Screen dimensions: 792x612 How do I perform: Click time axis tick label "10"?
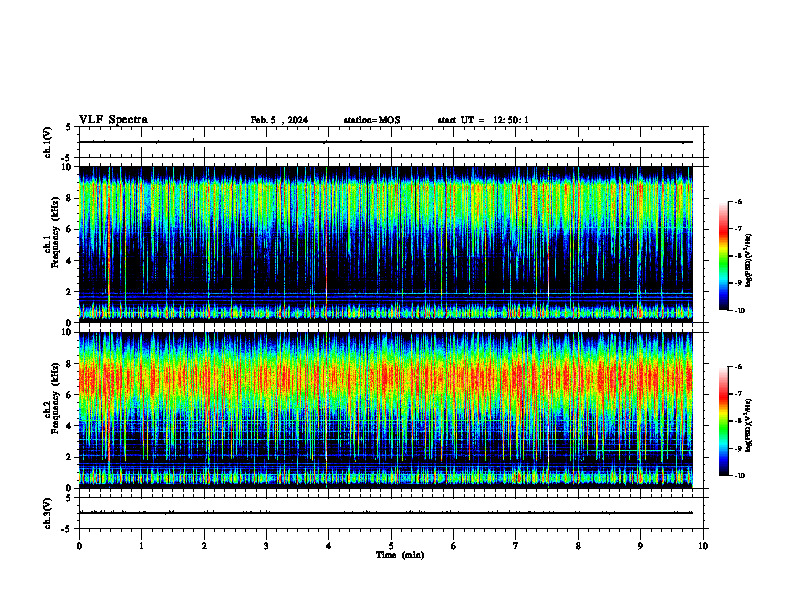click(703, 546)
